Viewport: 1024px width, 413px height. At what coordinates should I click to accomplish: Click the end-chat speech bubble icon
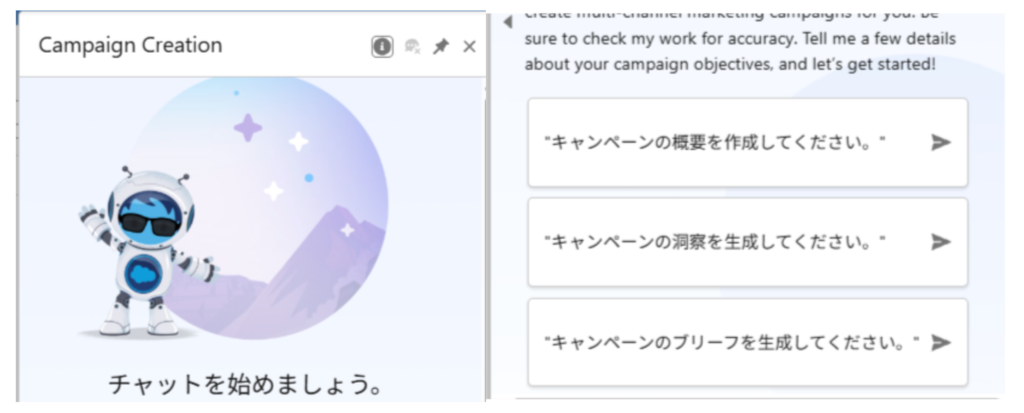click(412, 46)
